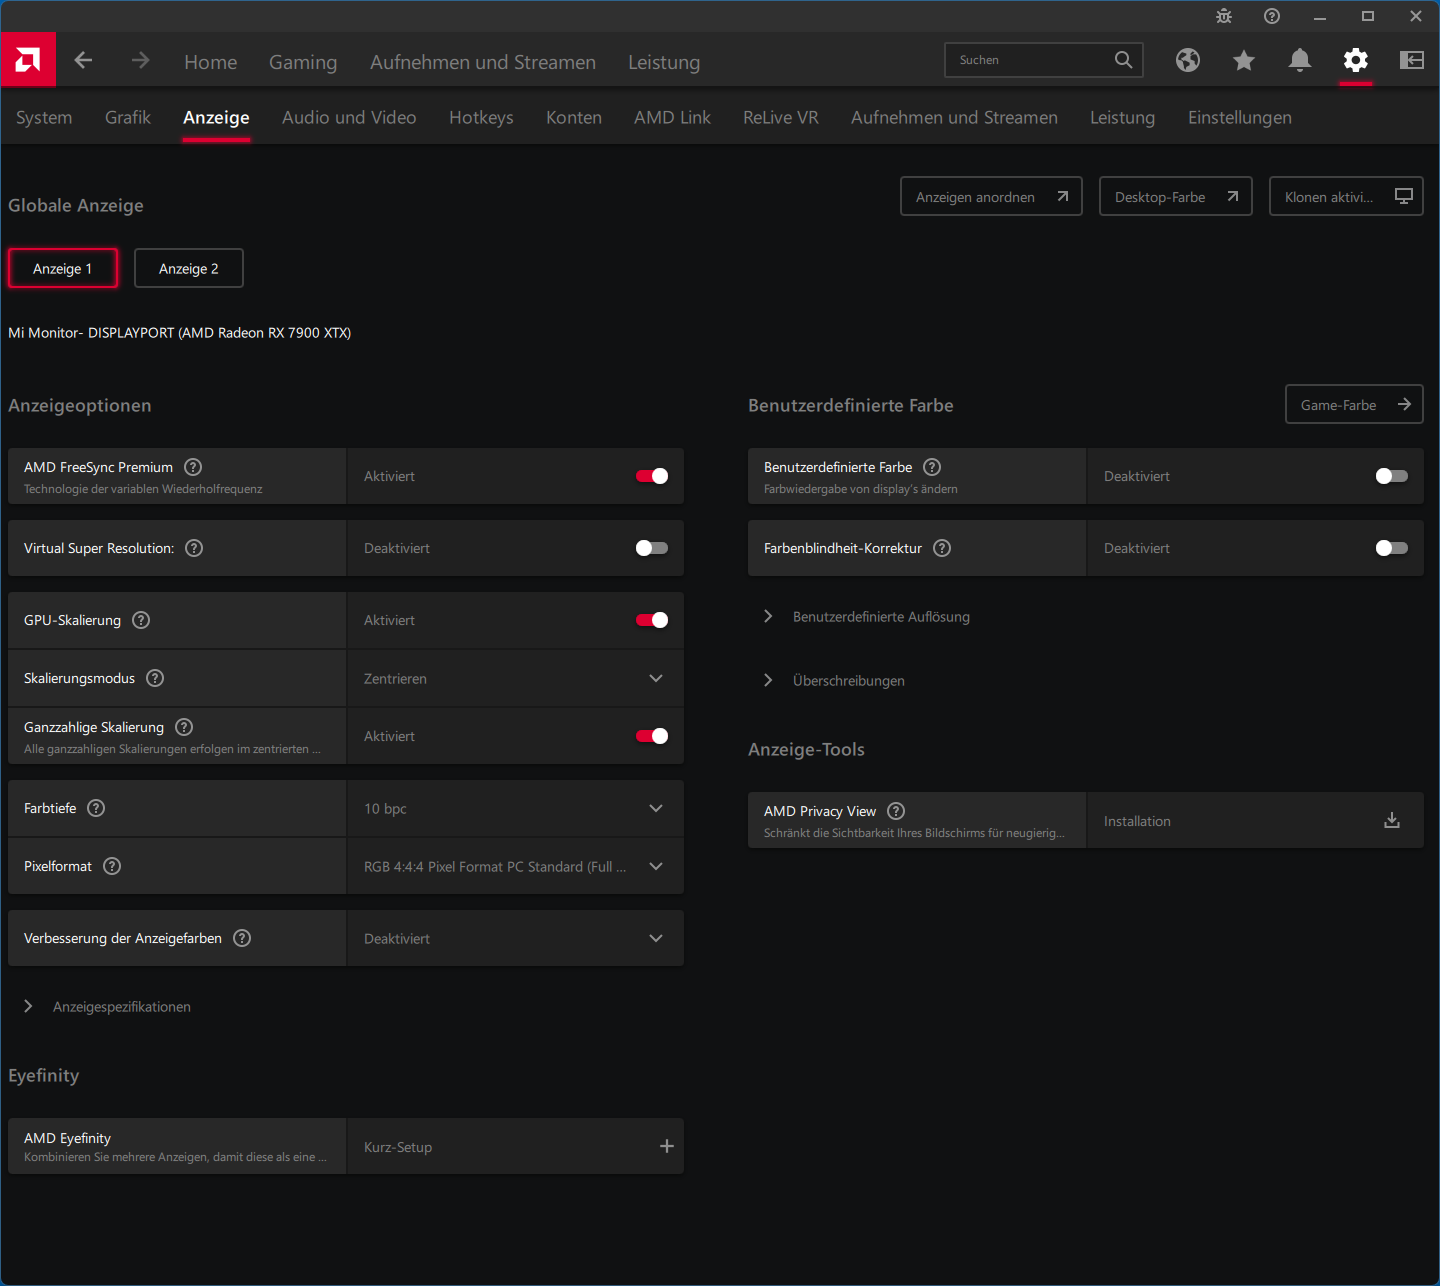
Task: Open Game-Farbe settings button
Action: pyautogui.click(x=1354, y=404)
